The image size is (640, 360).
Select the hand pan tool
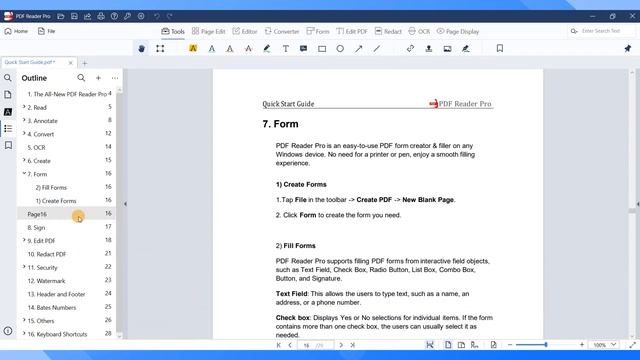pos(142,49)
